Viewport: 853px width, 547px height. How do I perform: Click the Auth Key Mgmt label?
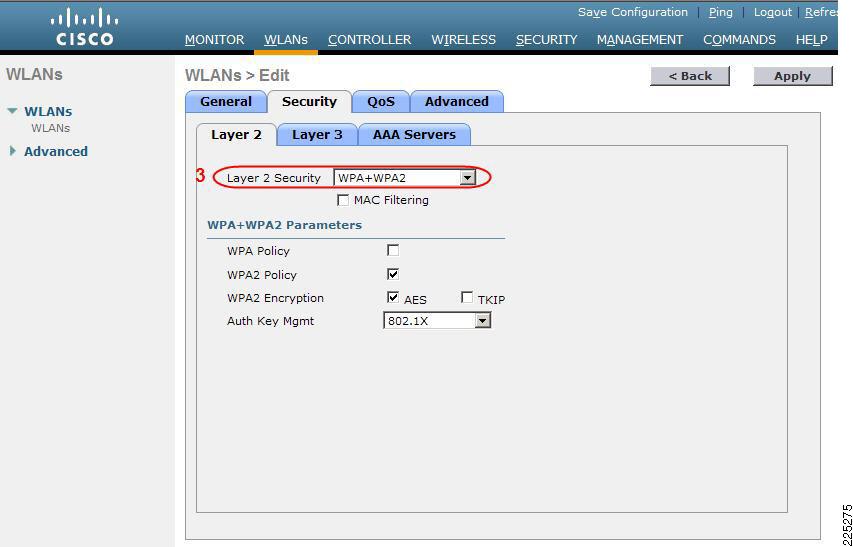click(x=270, y=321)
